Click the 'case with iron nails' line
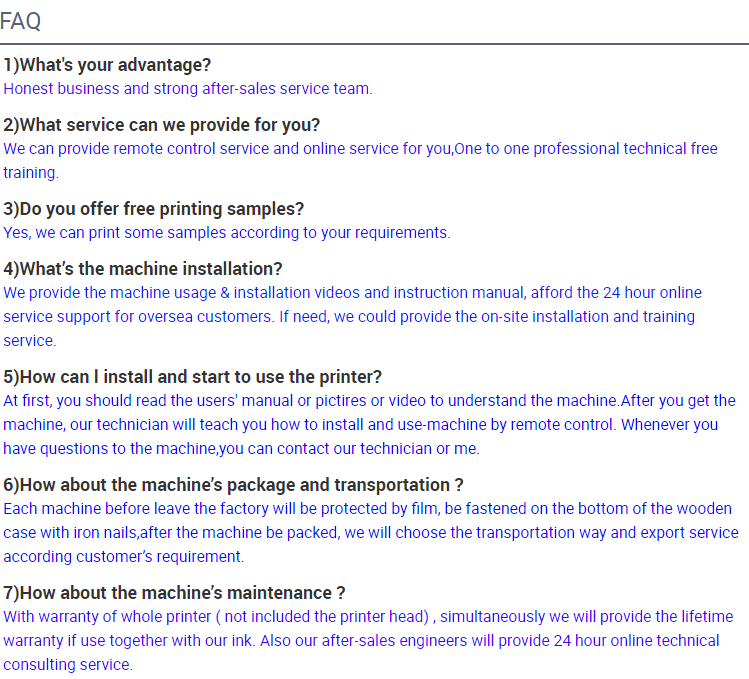749x679 pixels. 371,533
